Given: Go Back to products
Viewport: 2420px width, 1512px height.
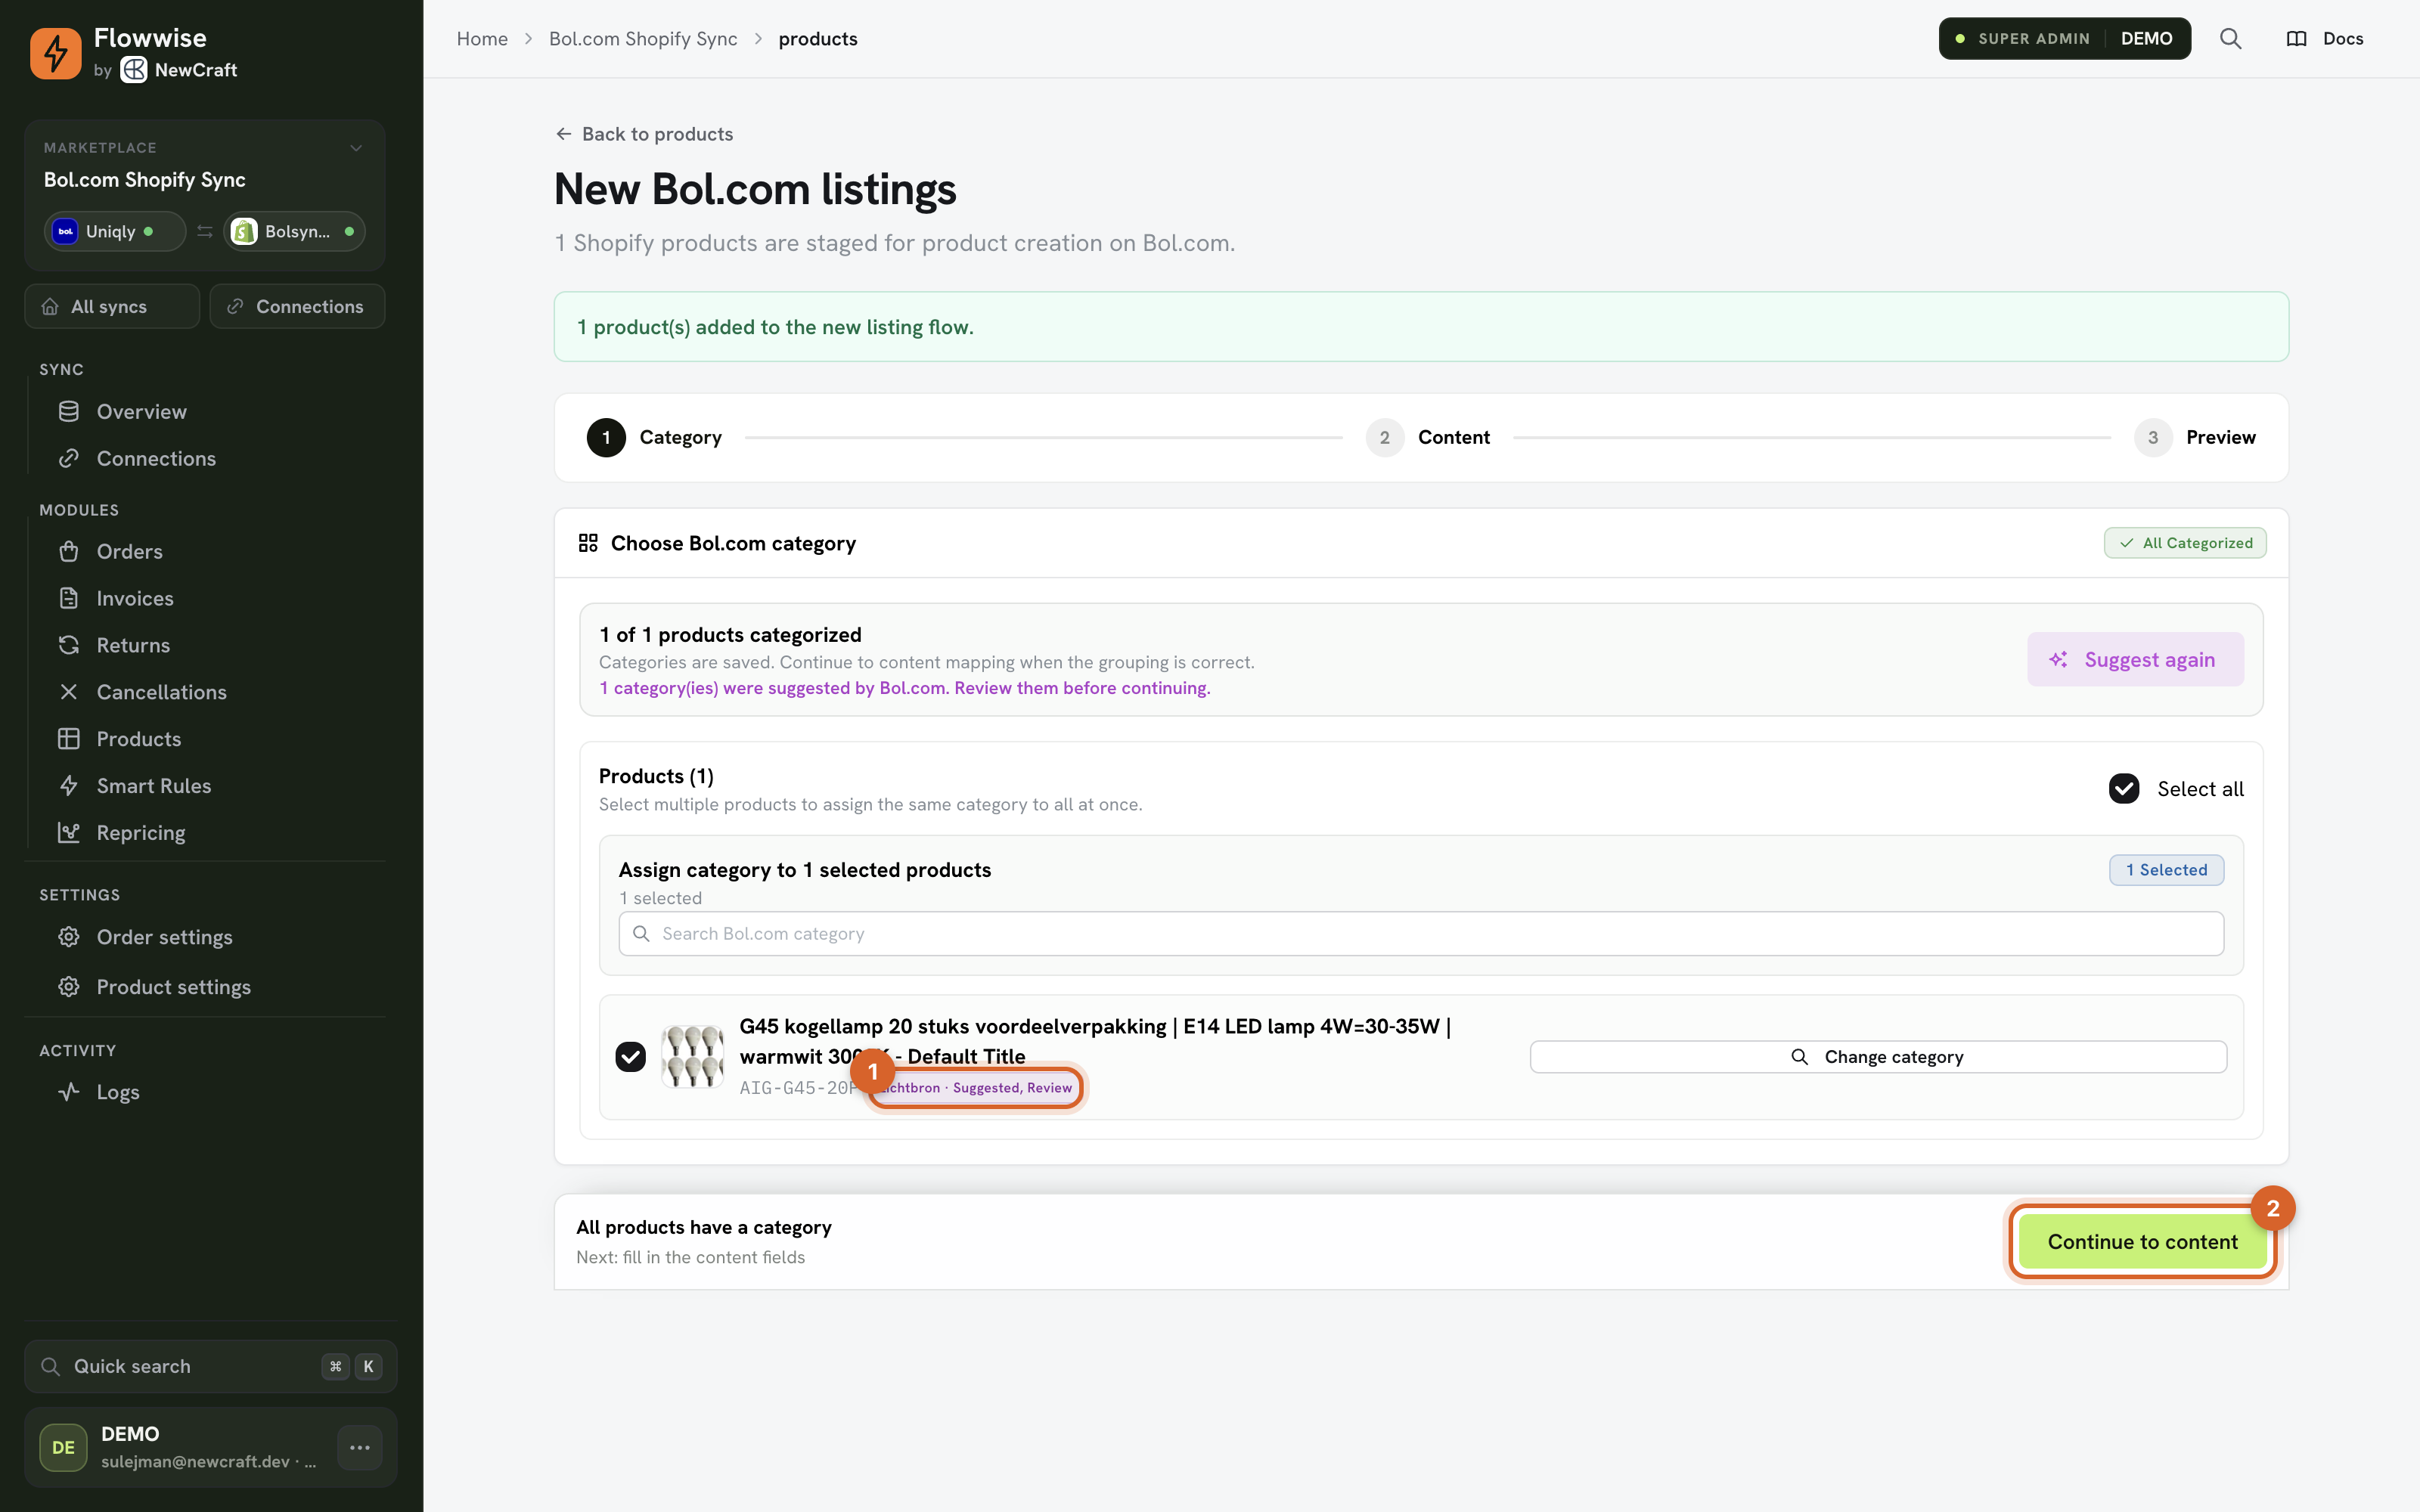Looking at the screenshot, I should [x=644, y=134].
